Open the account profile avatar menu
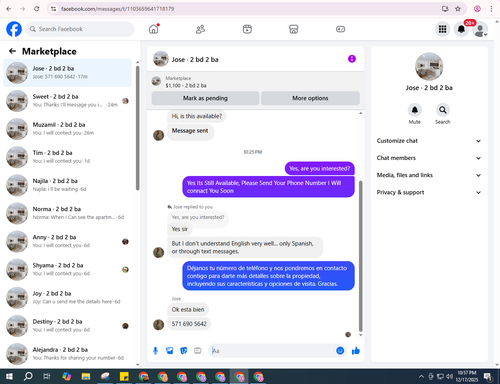500x384 pixels. point(480,29)
